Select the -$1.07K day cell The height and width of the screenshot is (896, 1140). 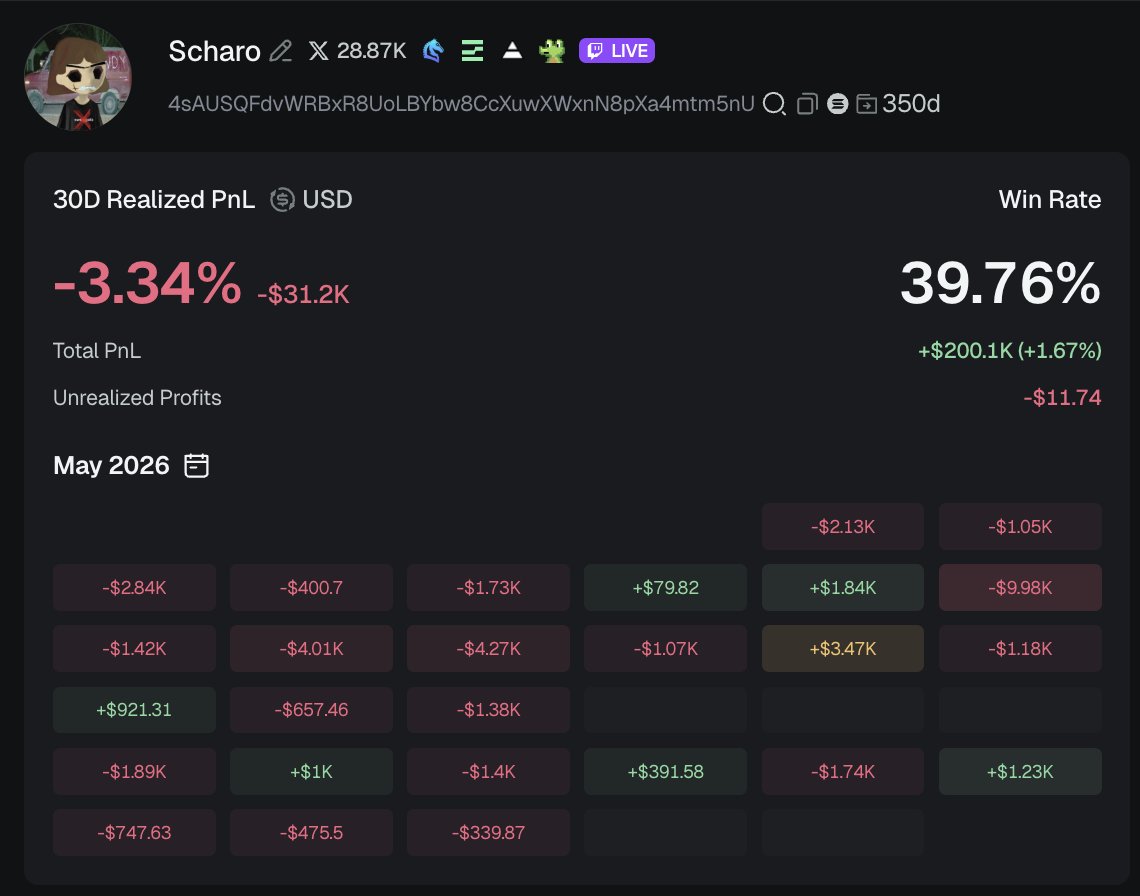point(665,649)
